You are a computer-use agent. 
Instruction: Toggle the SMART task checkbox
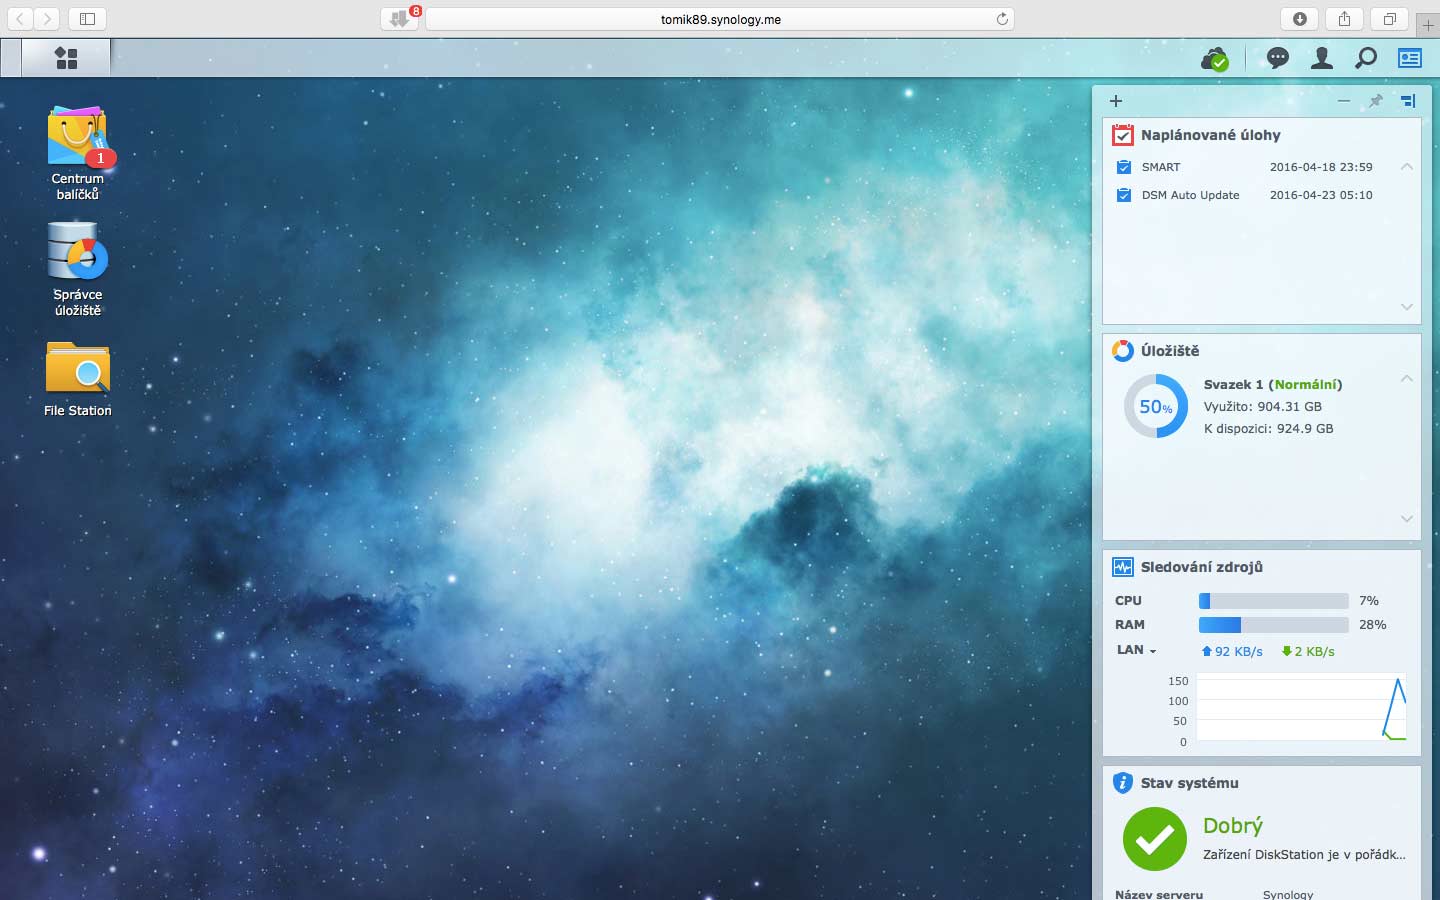coord(1124,167)
